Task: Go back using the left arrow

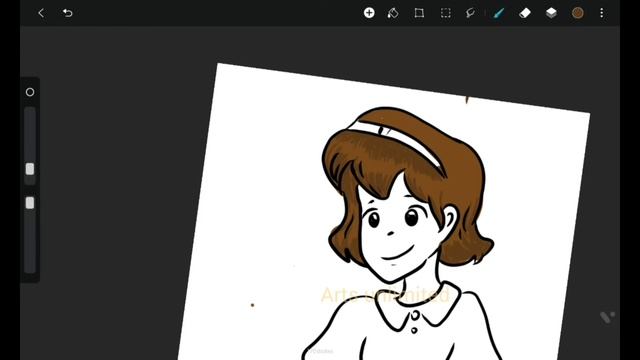Action: (41, 13)
